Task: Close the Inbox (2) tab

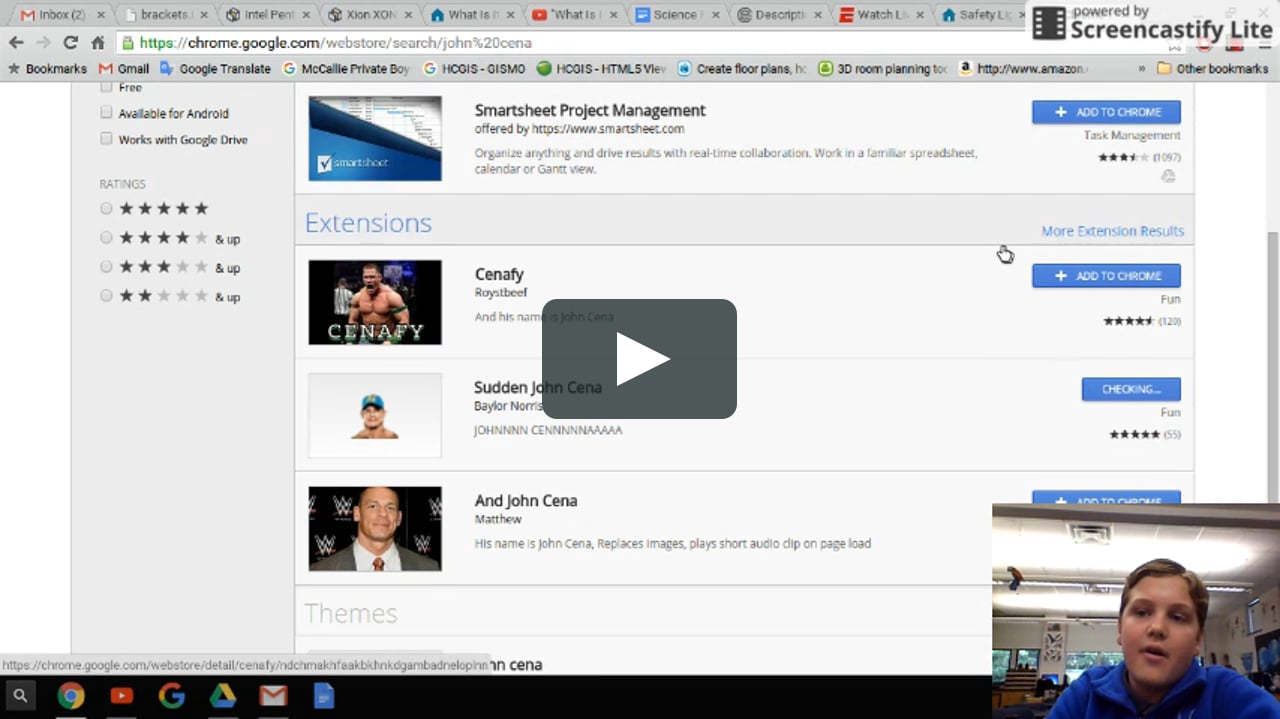Action: tap(100, 15)
